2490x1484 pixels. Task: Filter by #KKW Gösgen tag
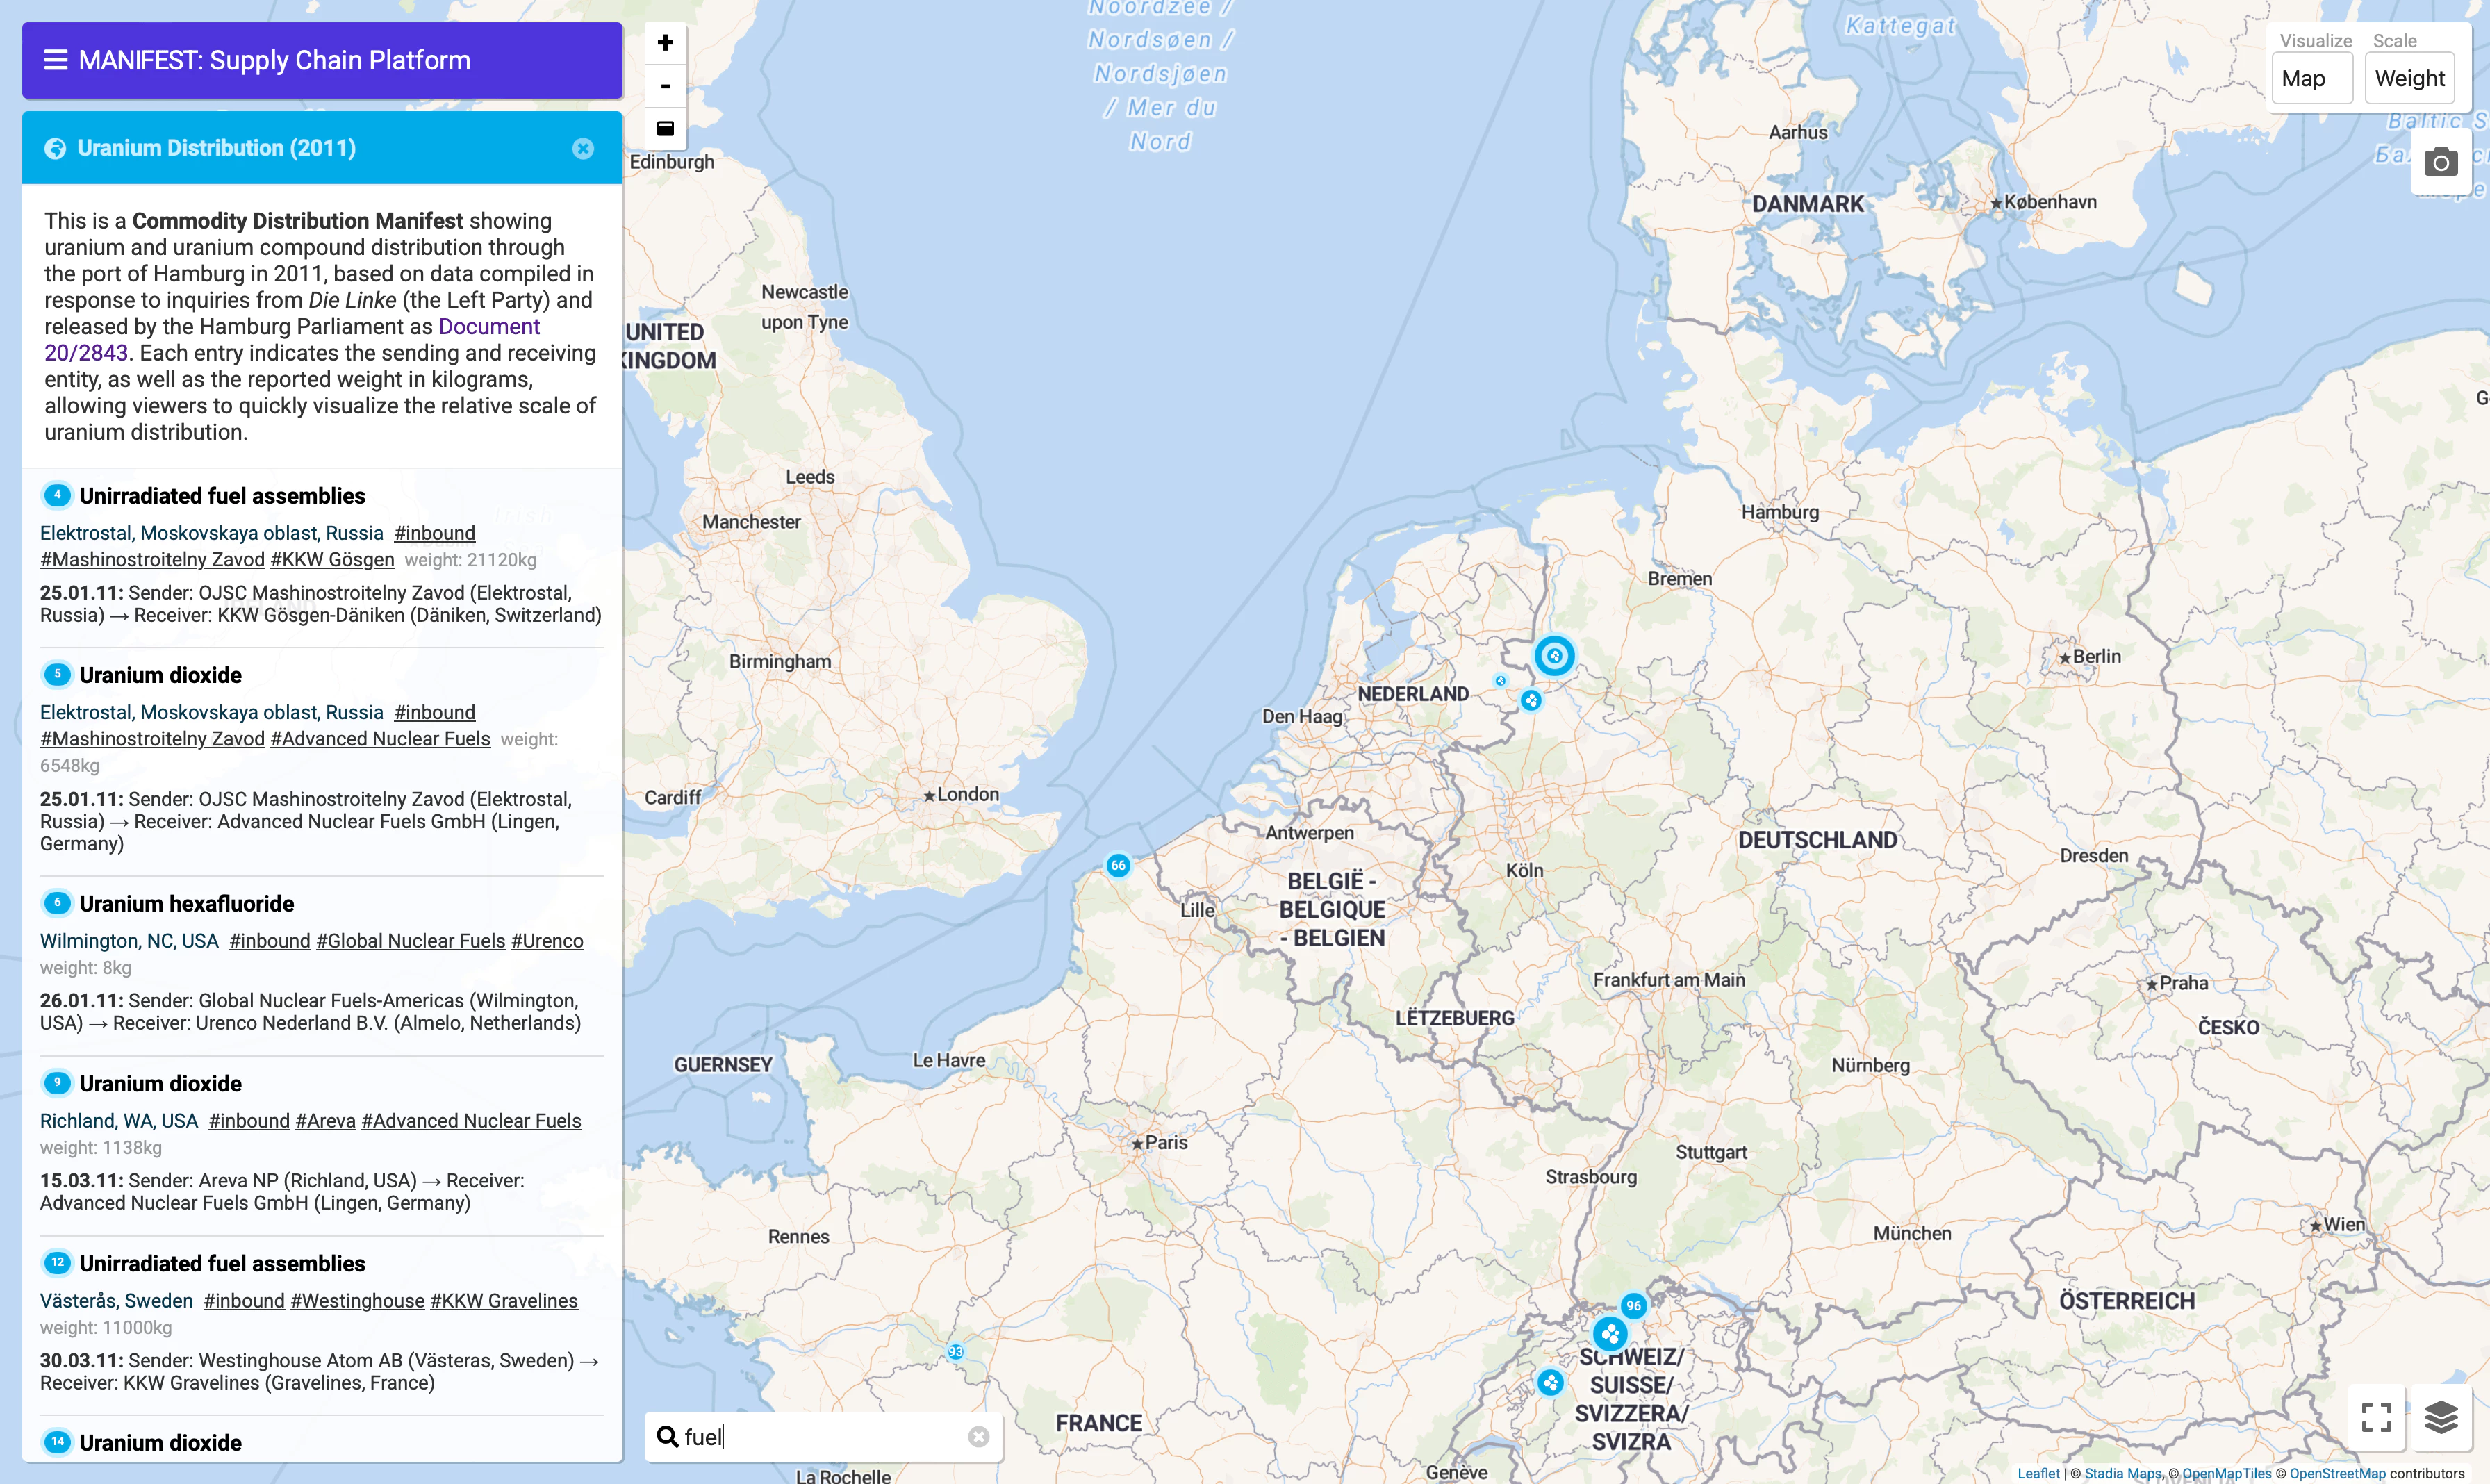332,560
